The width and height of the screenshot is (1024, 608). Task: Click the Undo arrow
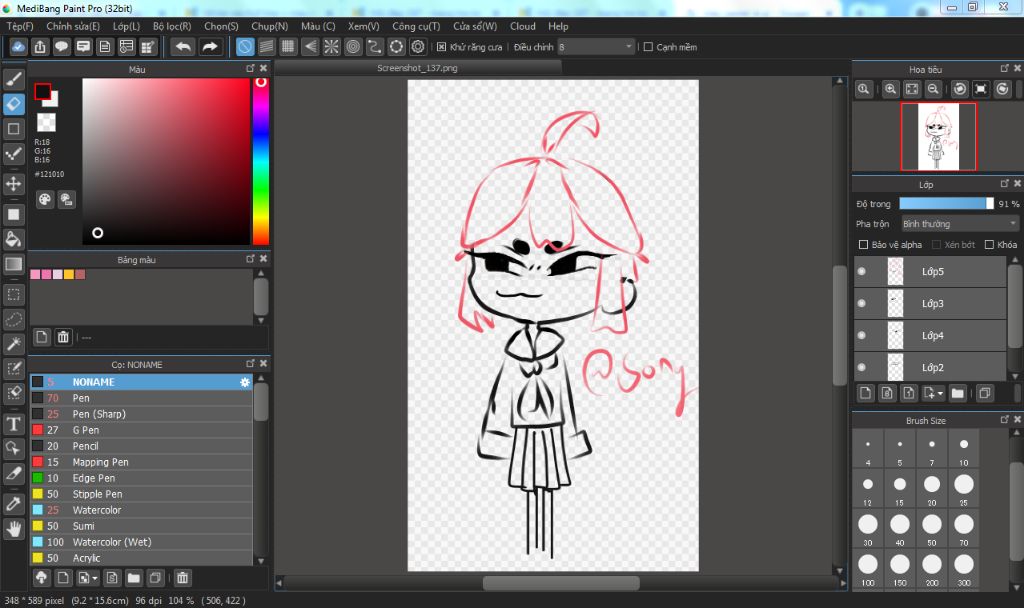184,47
